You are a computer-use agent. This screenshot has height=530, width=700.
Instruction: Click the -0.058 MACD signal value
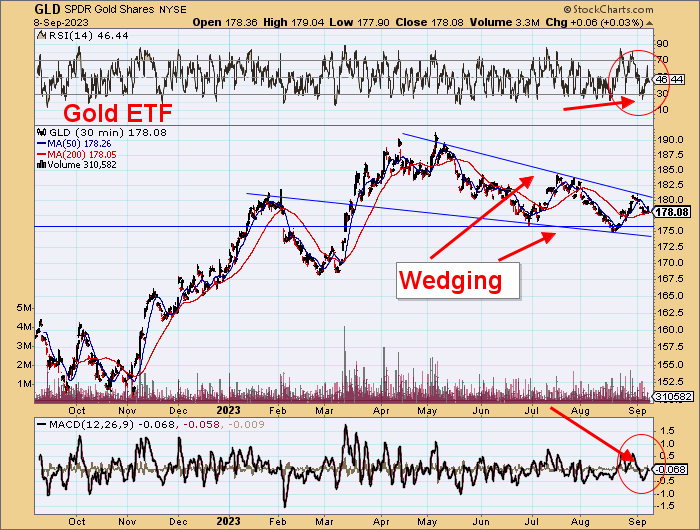click(x=200, y=425)
